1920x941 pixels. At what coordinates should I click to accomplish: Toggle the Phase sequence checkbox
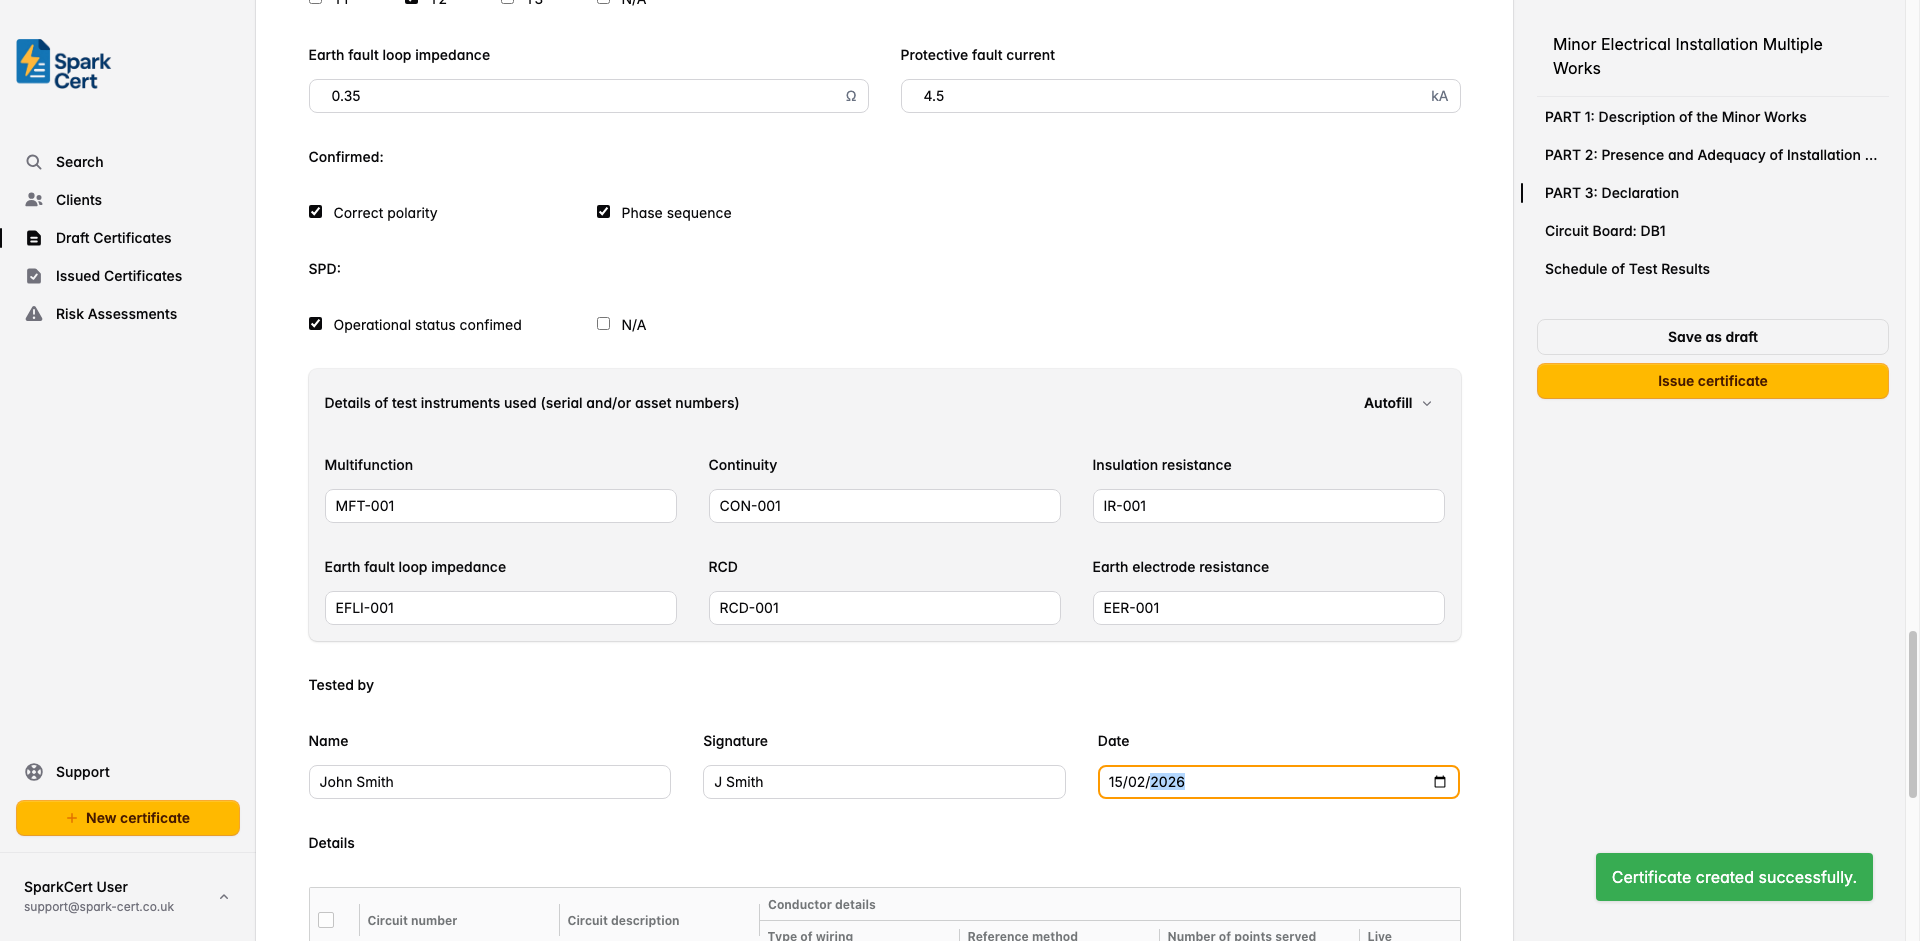(x=603, y=212)
